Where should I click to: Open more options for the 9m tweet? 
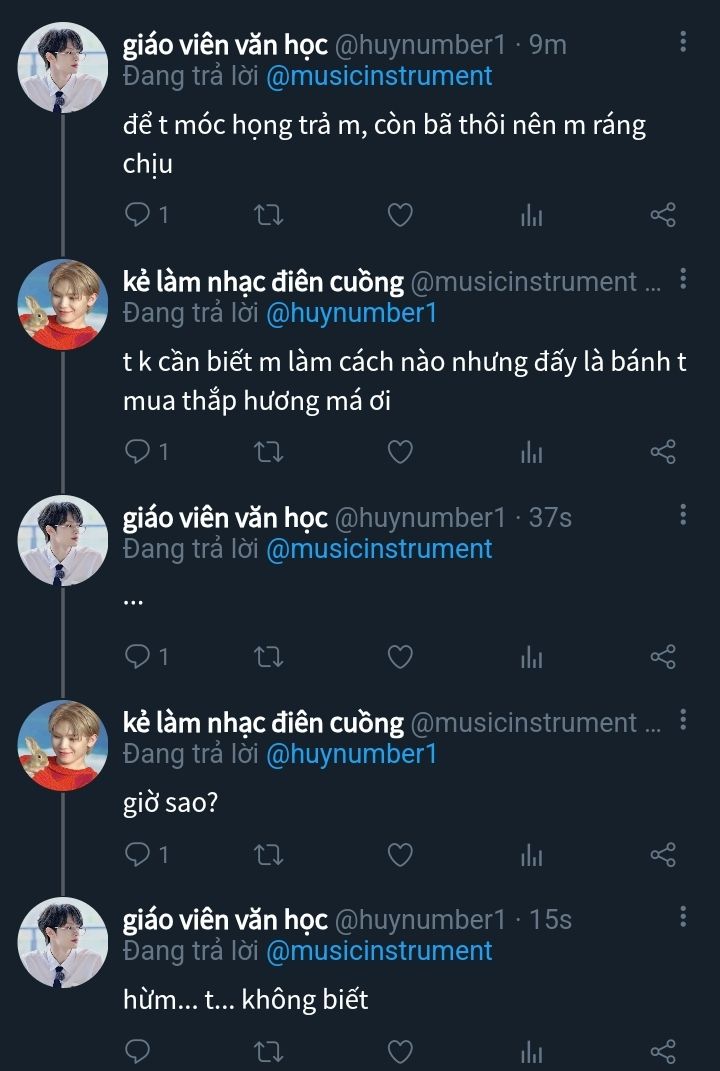[683, 42]
